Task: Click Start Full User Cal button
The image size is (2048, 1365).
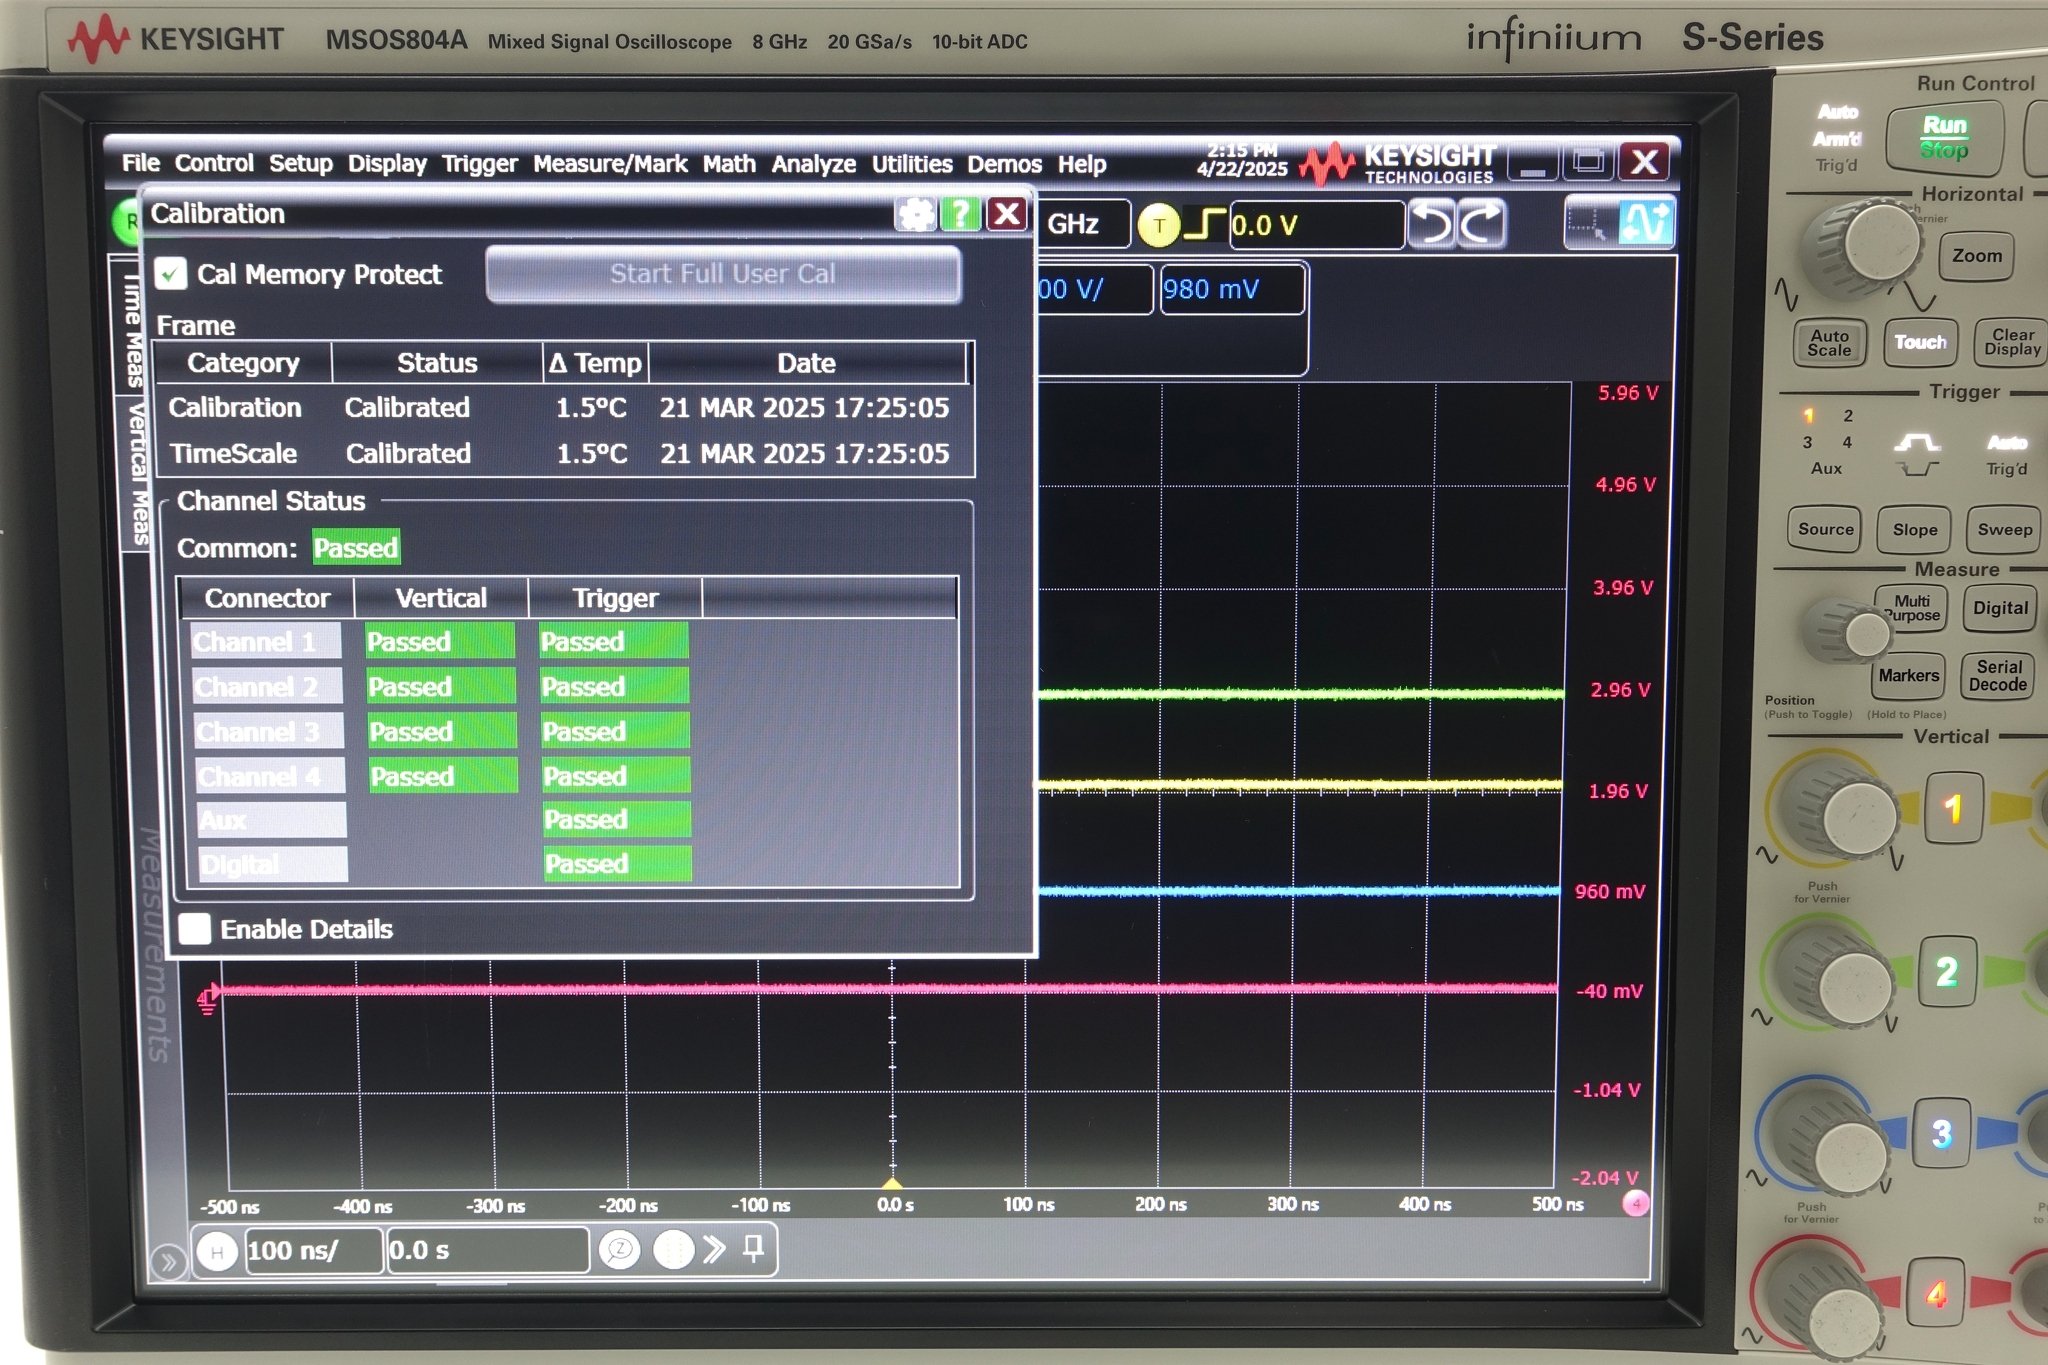Action: coord(723,274)
